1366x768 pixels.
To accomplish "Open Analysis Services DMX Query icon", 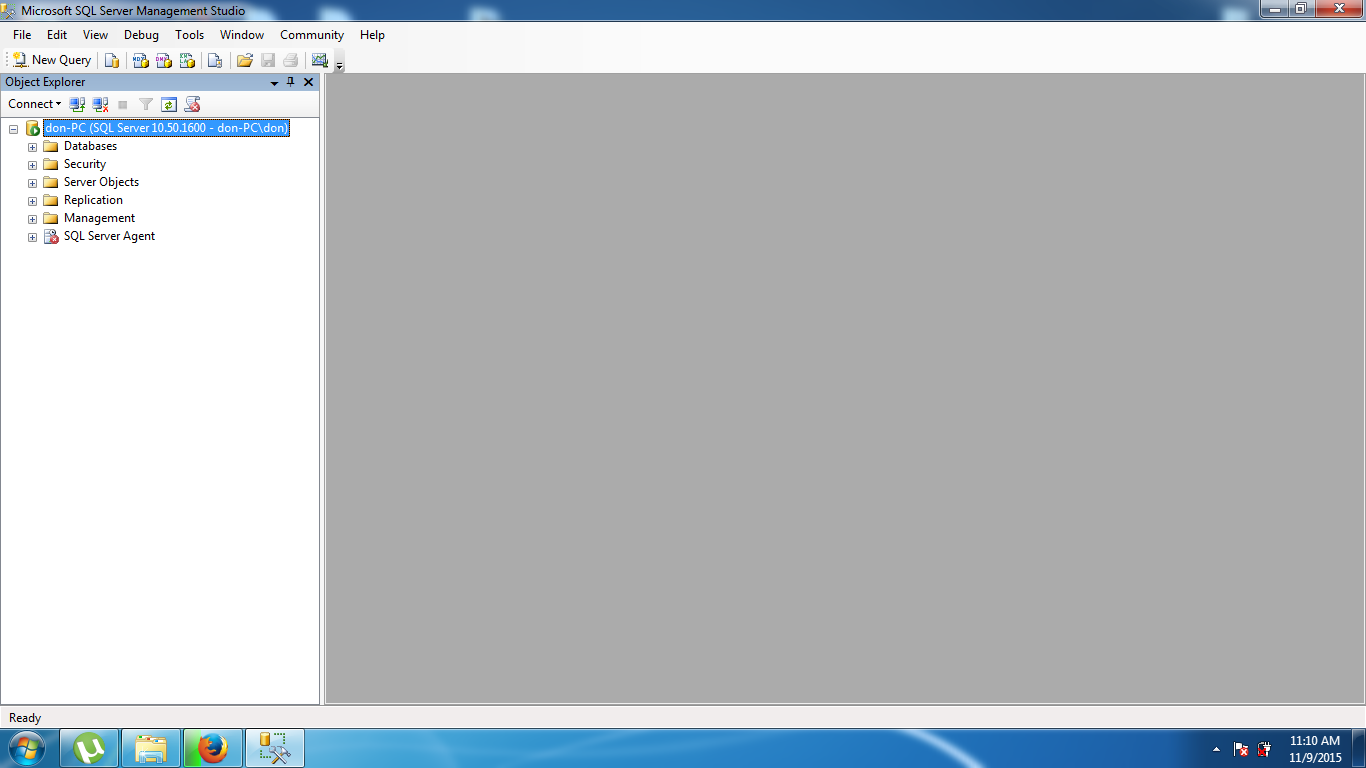I will pos(164,60).
